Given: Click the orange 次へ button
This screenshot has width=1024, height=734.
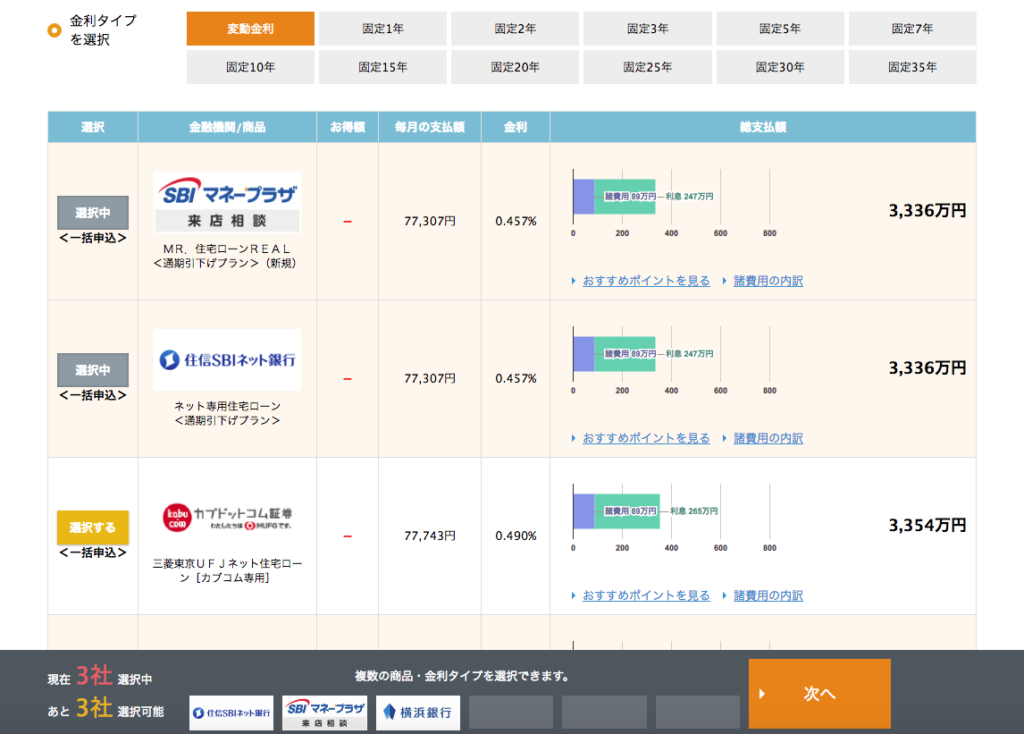Looking at the screenshot, I should pyautogui.click(x=819, y=694).
